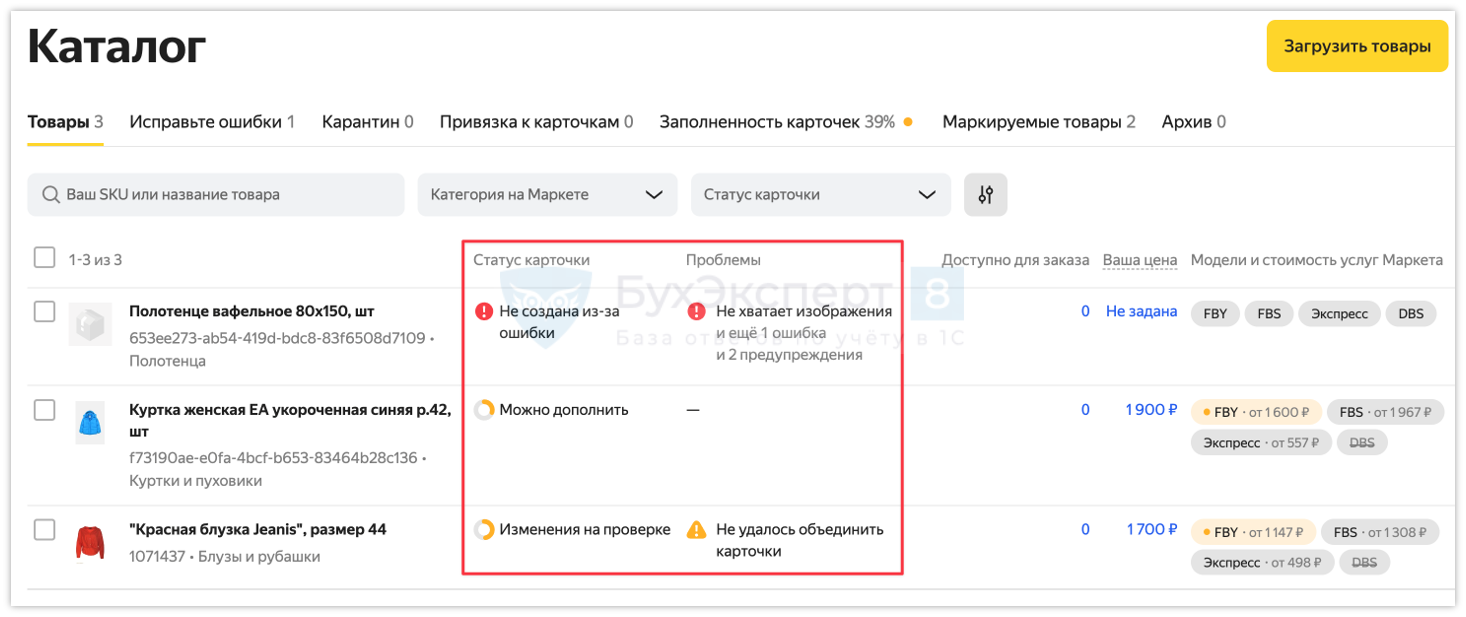
Task: Click the yellow 'Загрузить товары' button
Action: pos(1357,46)
